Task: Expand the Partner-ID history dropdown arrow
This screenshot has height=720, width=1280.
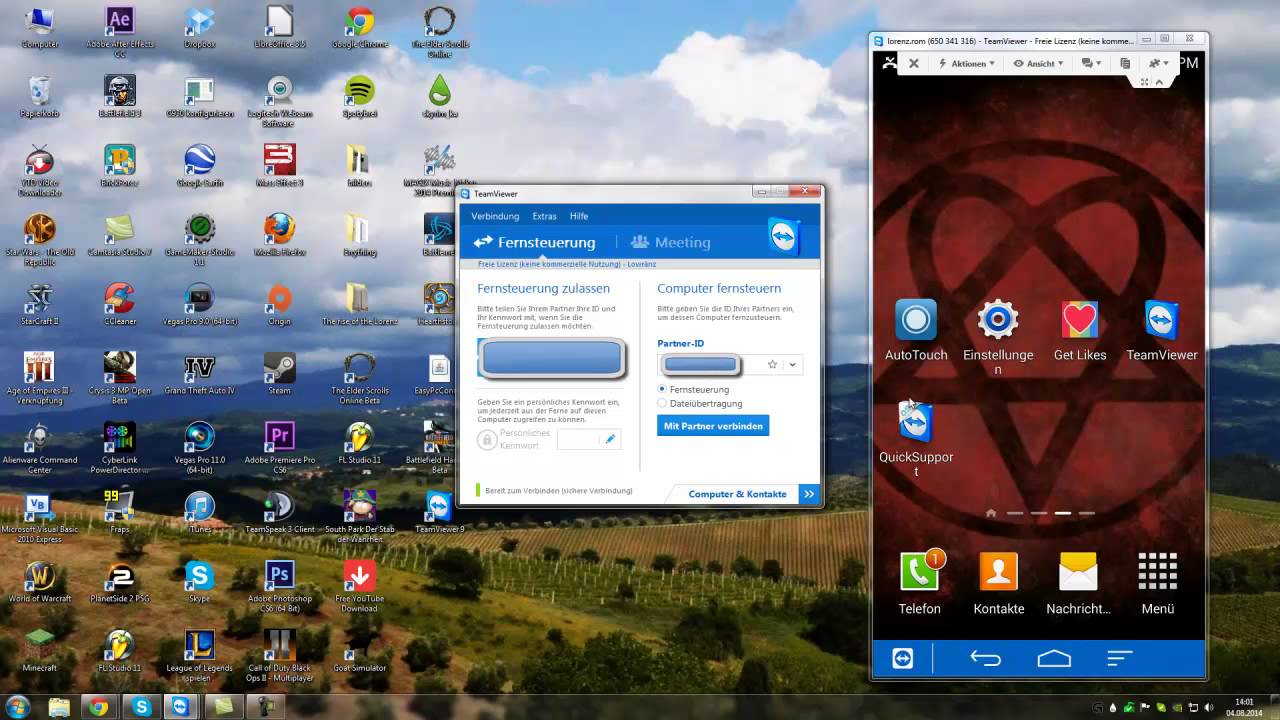Action: click(792, 365)
